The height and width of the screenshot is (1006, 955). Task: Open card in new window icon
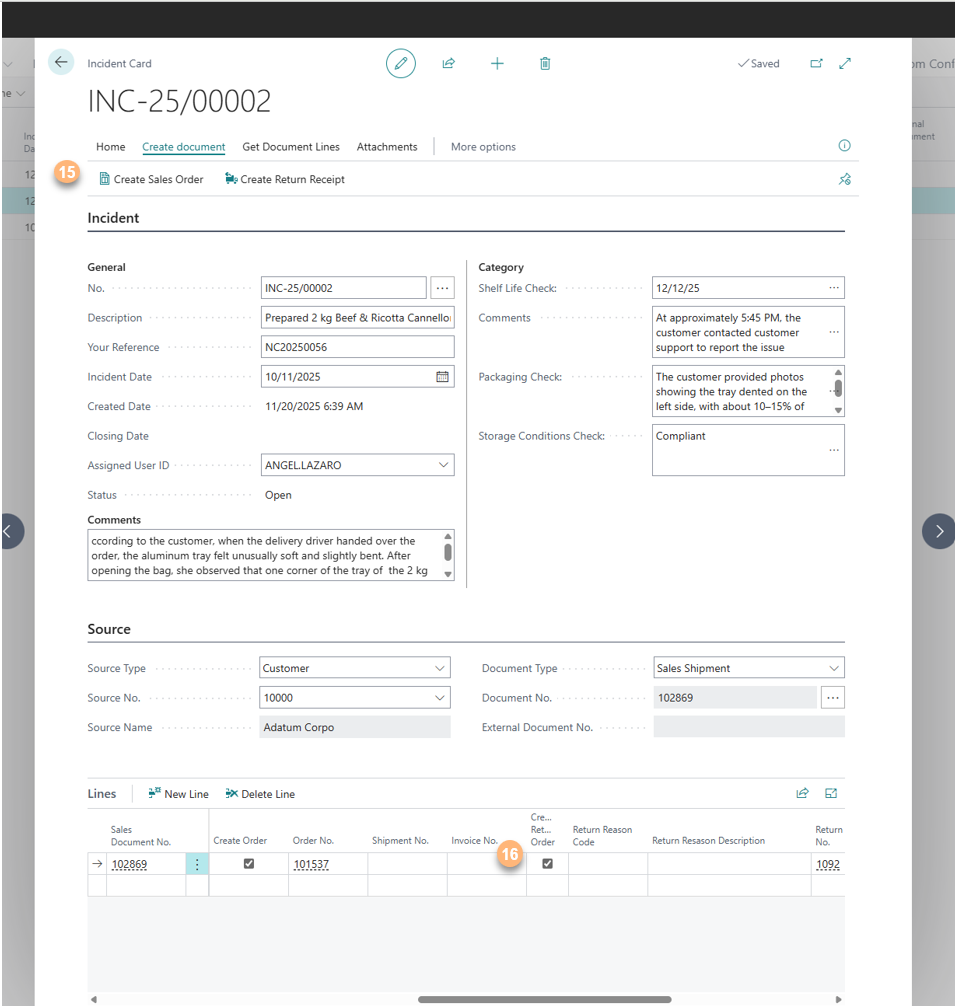[816, 64]
